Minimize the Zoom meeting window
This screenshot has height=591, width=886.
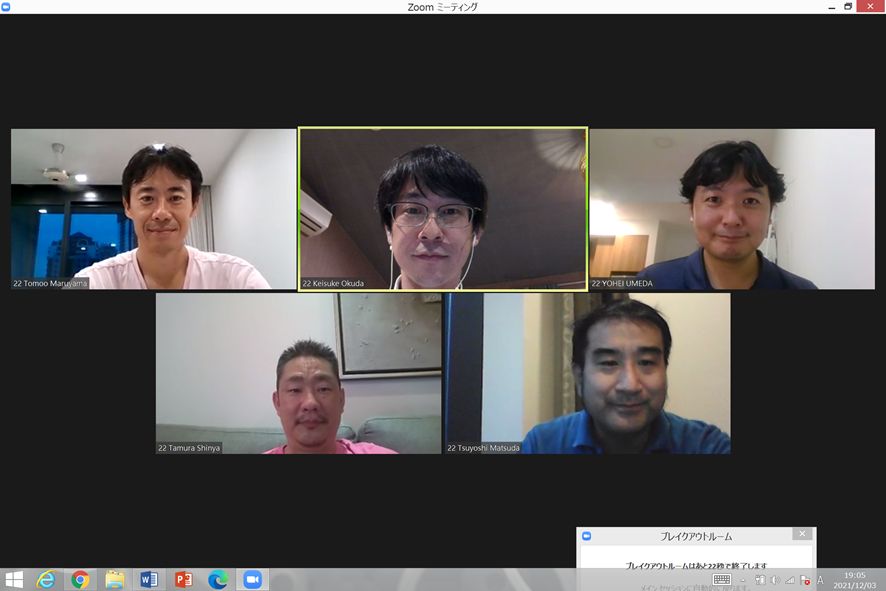coord(832,7)
